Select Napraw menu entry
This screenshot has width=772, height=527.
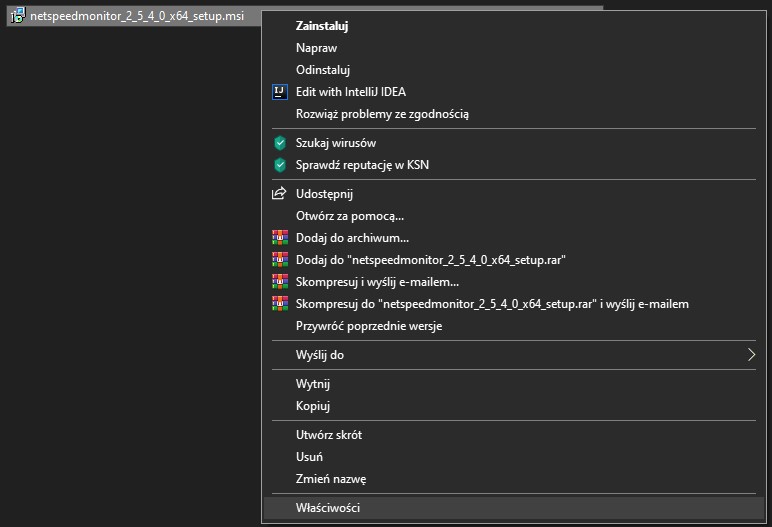(514, 48)
